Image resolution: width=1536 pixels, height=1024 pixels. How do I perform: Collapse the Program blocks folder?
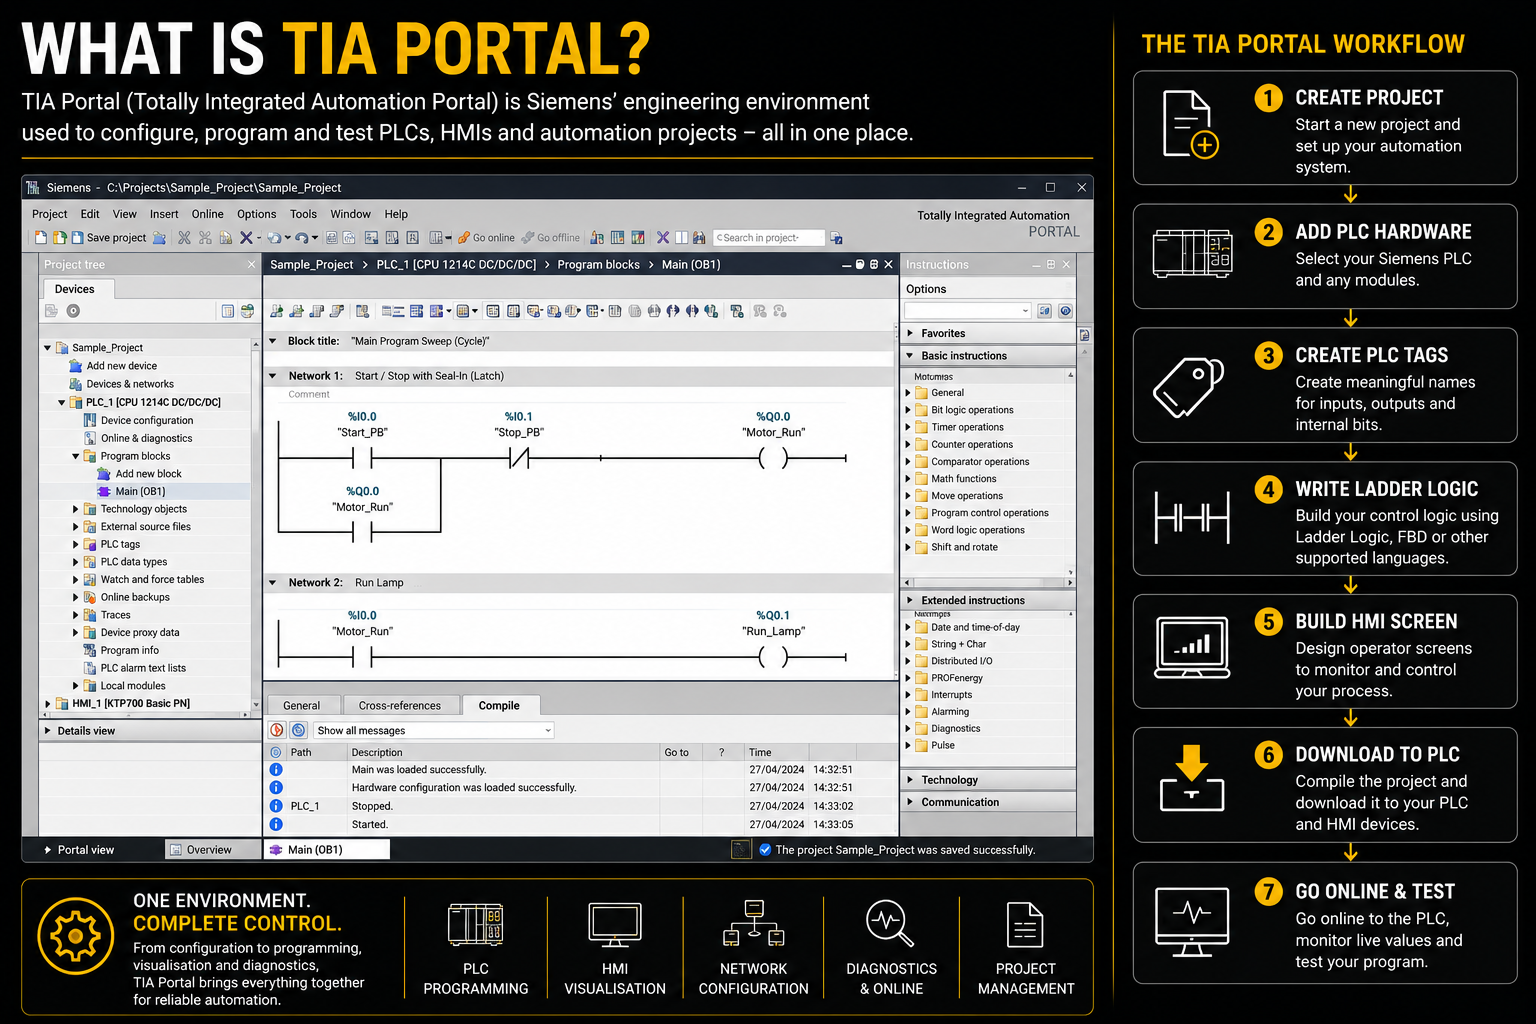click(x=76, y=457)
